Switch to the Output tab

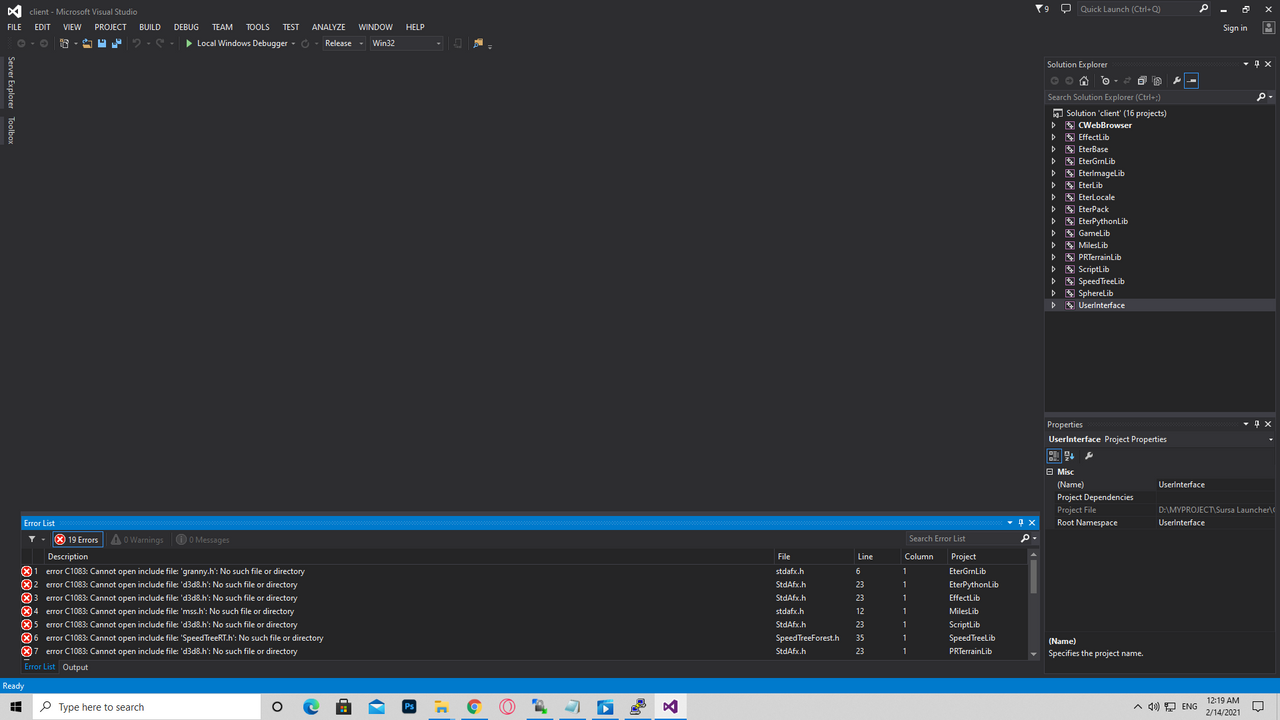75,667
